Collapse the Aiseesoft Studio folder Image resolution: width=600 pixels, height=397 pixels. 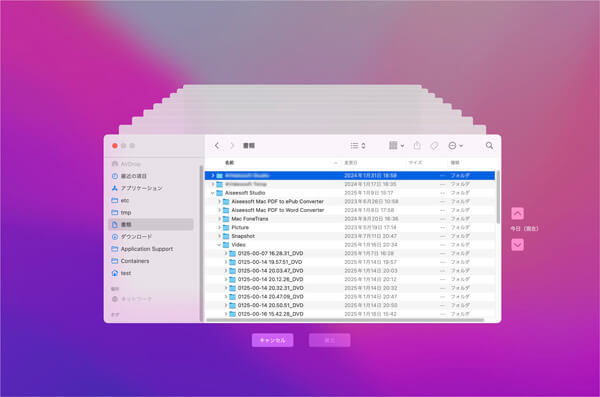(x=213, y=193)
